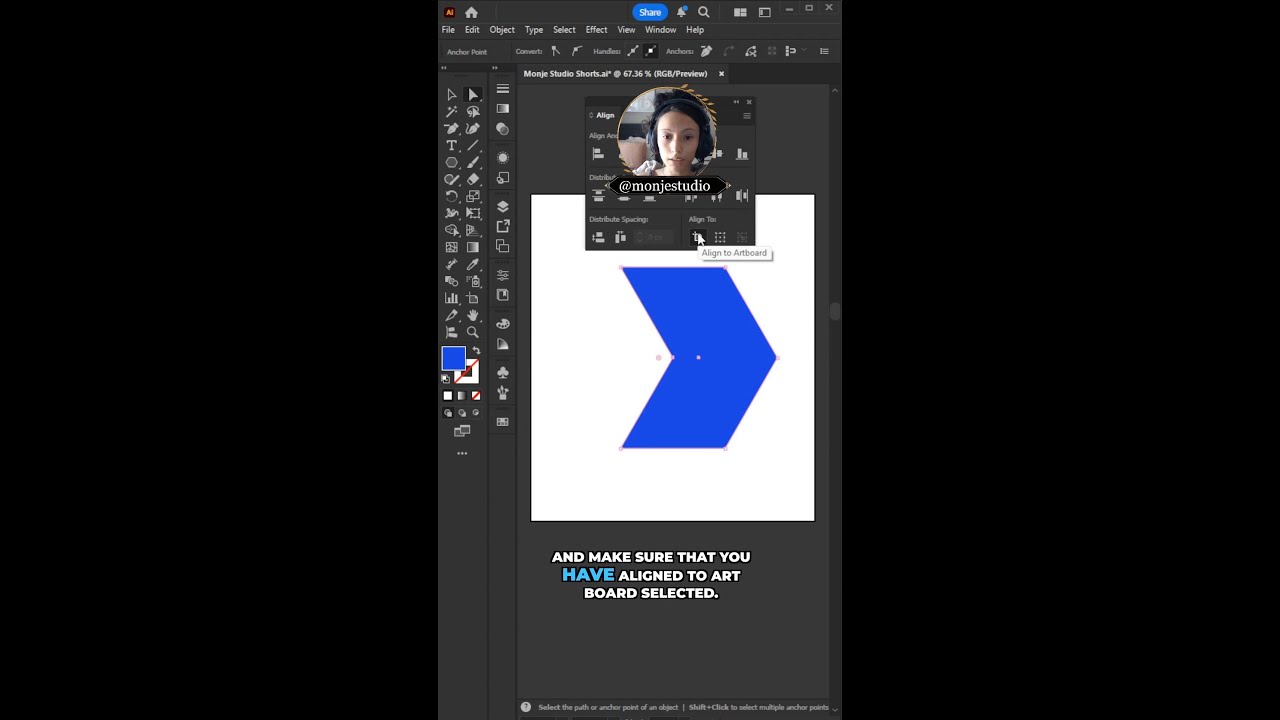
Task: Open the control bar list menu
Action: click(824, 51)
